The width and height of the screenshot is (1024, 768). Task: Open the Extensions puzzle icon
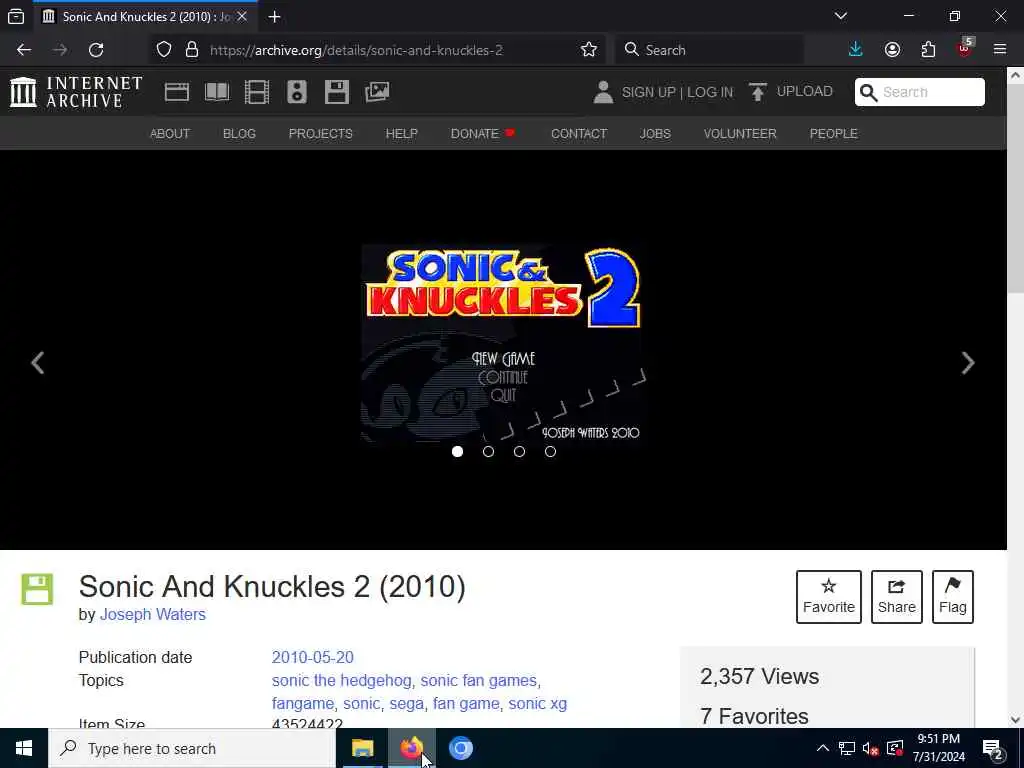click(928, 50)
